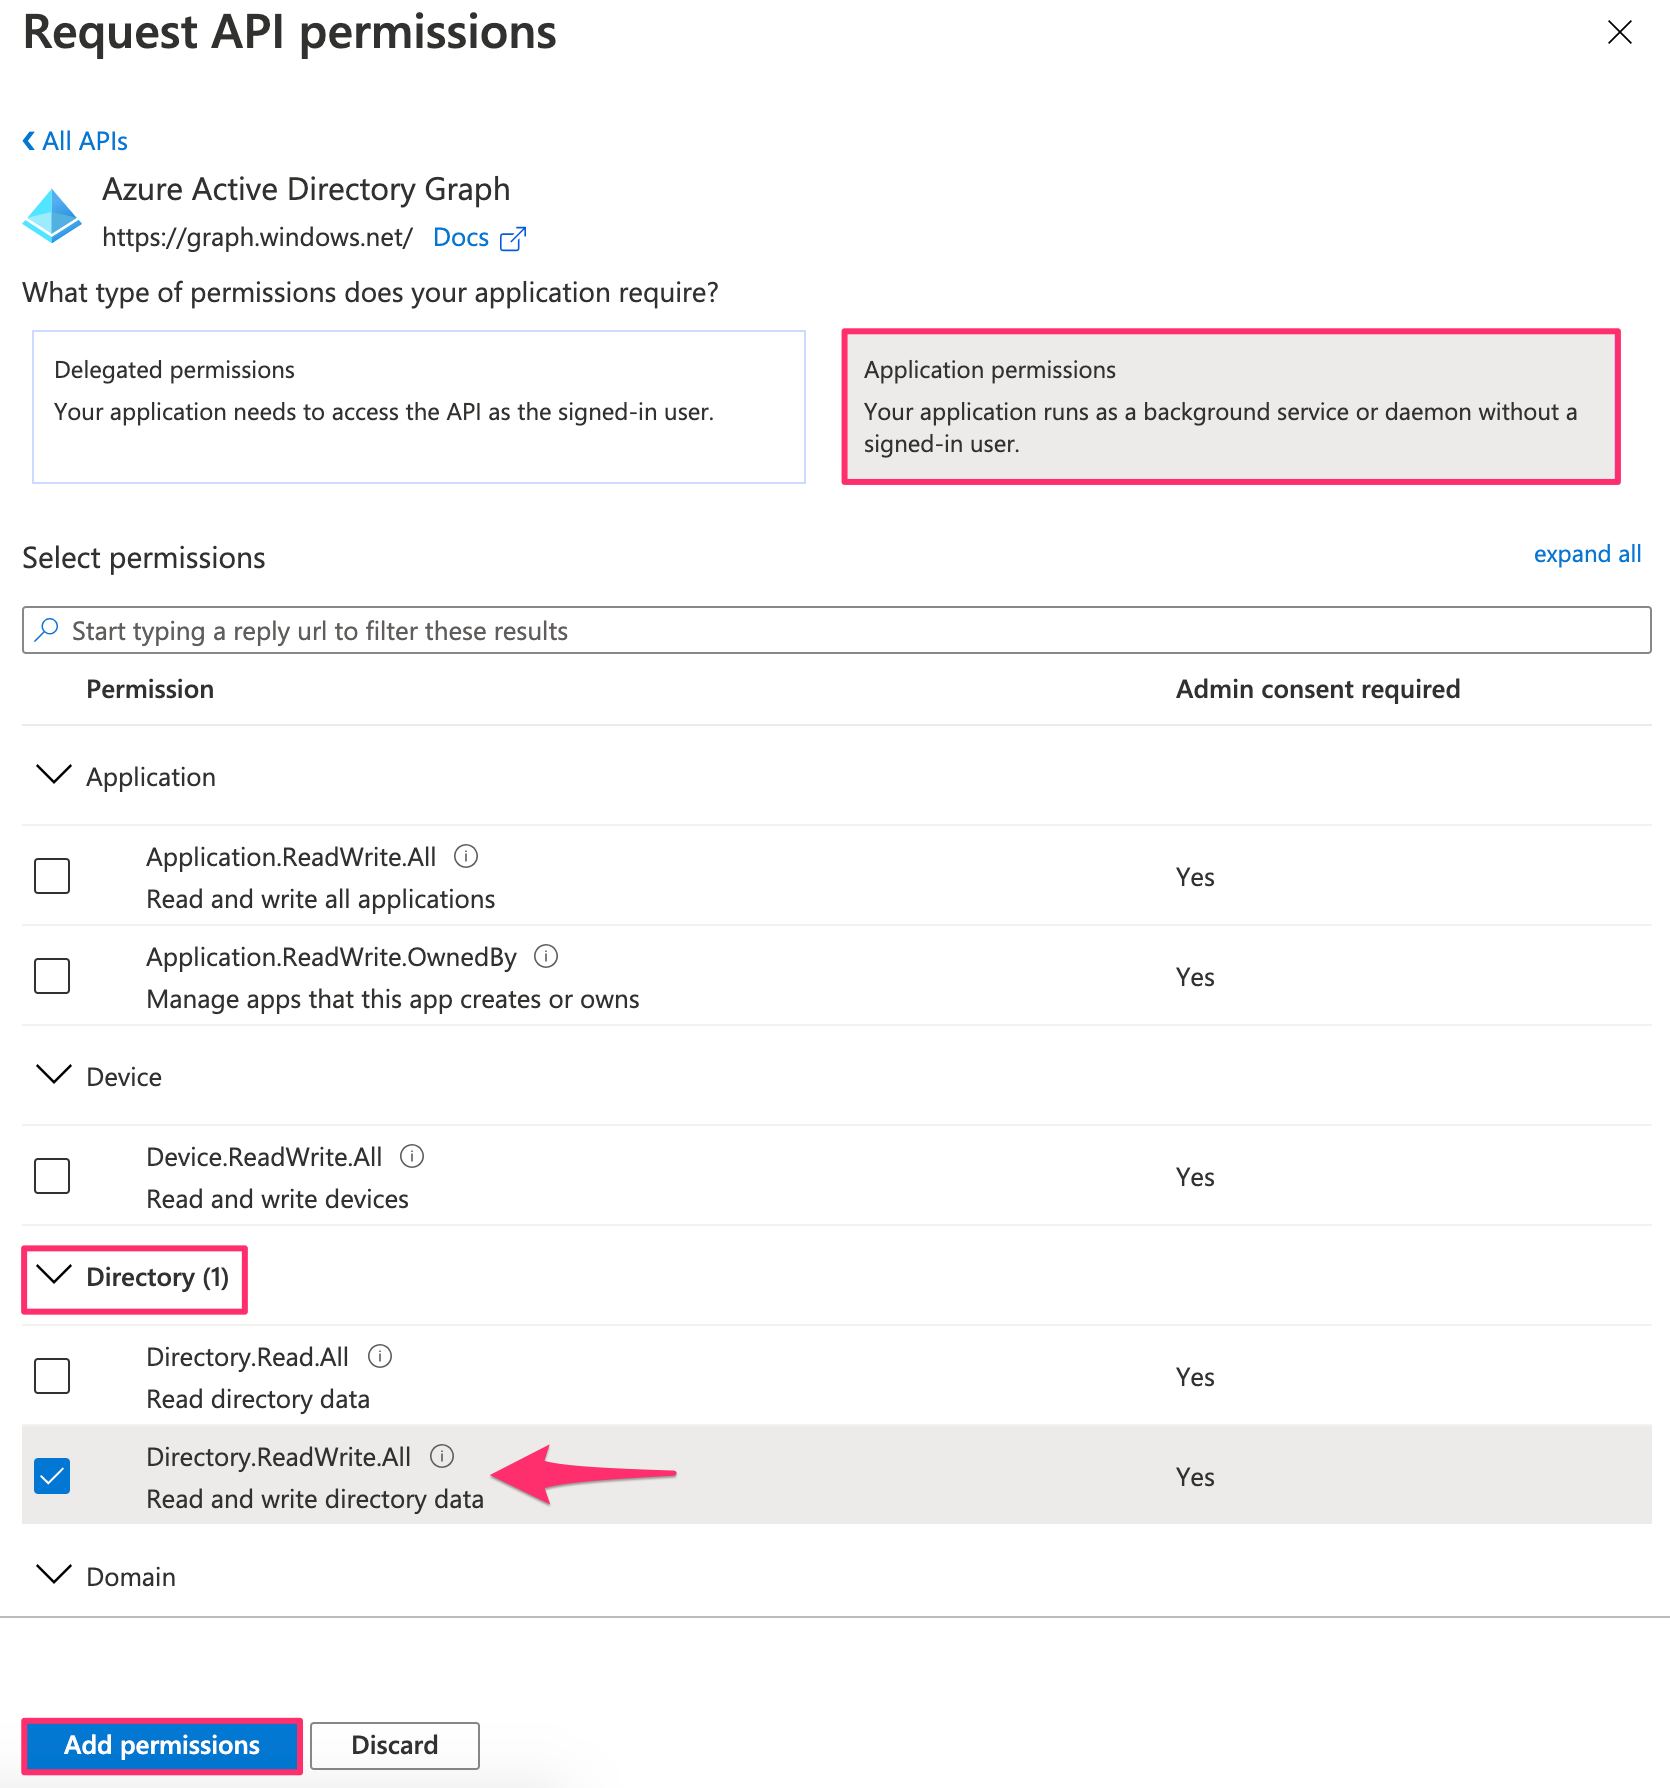View info icon next to Directory.Read.All
The width and height of the screenshot is (1670, 1788).
380,1356
